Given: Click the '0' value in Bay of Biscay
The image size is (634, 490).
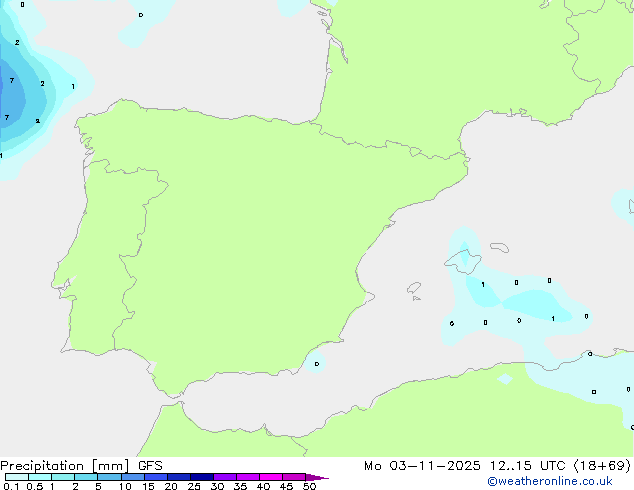Looking at the screenshot, I should click(x=141, y=15).
